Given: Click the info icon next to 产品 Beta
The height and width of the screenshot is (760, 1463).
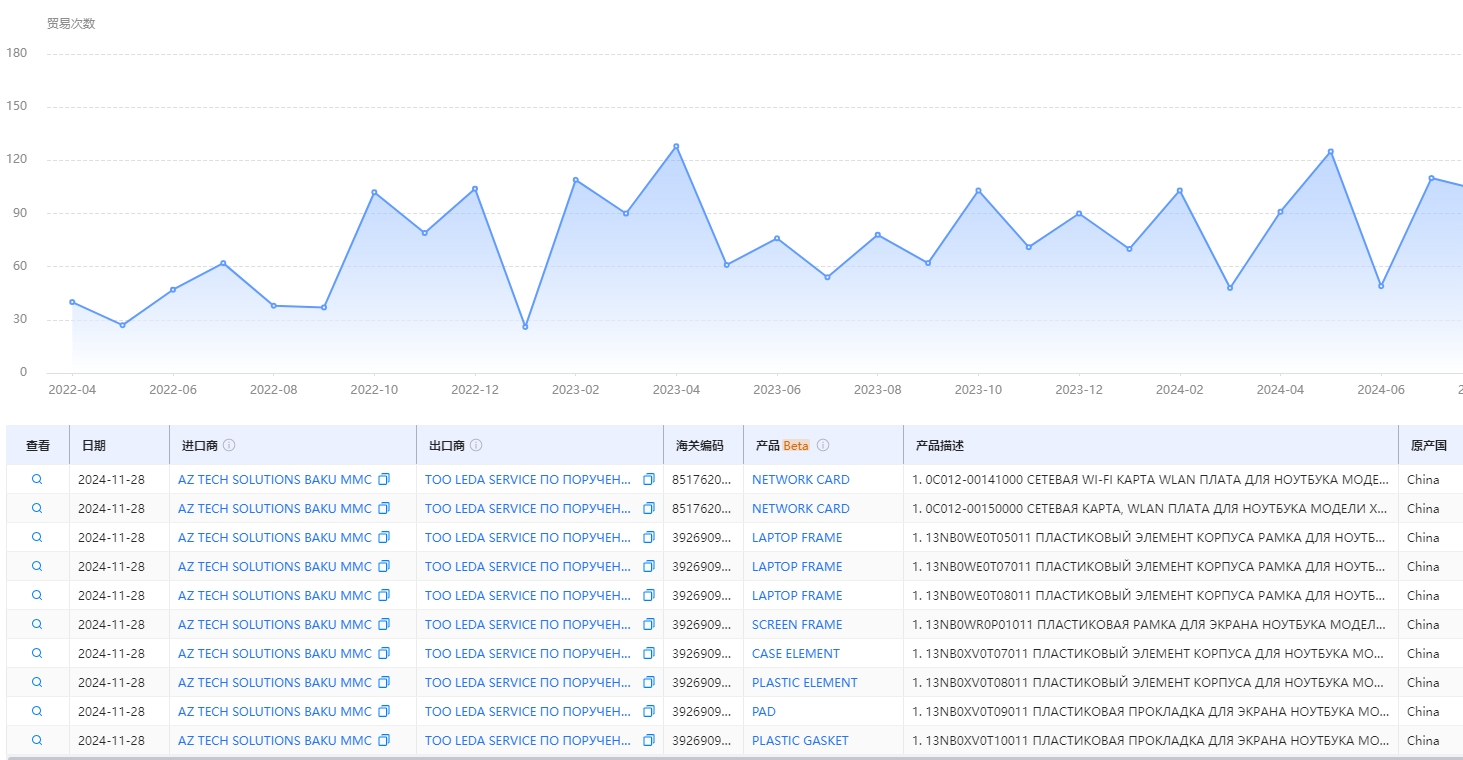Looking at the screenshot, I should (x=823, y=445).
